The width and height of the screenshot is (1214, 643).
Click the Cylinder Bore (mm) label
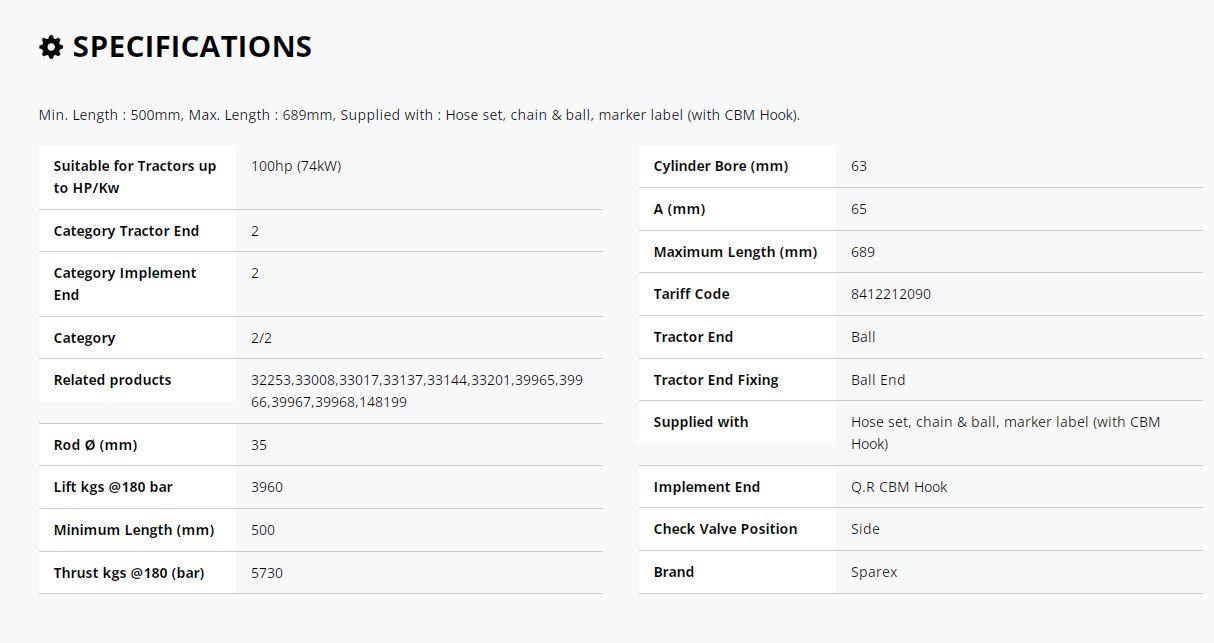(x=720, y=166)
